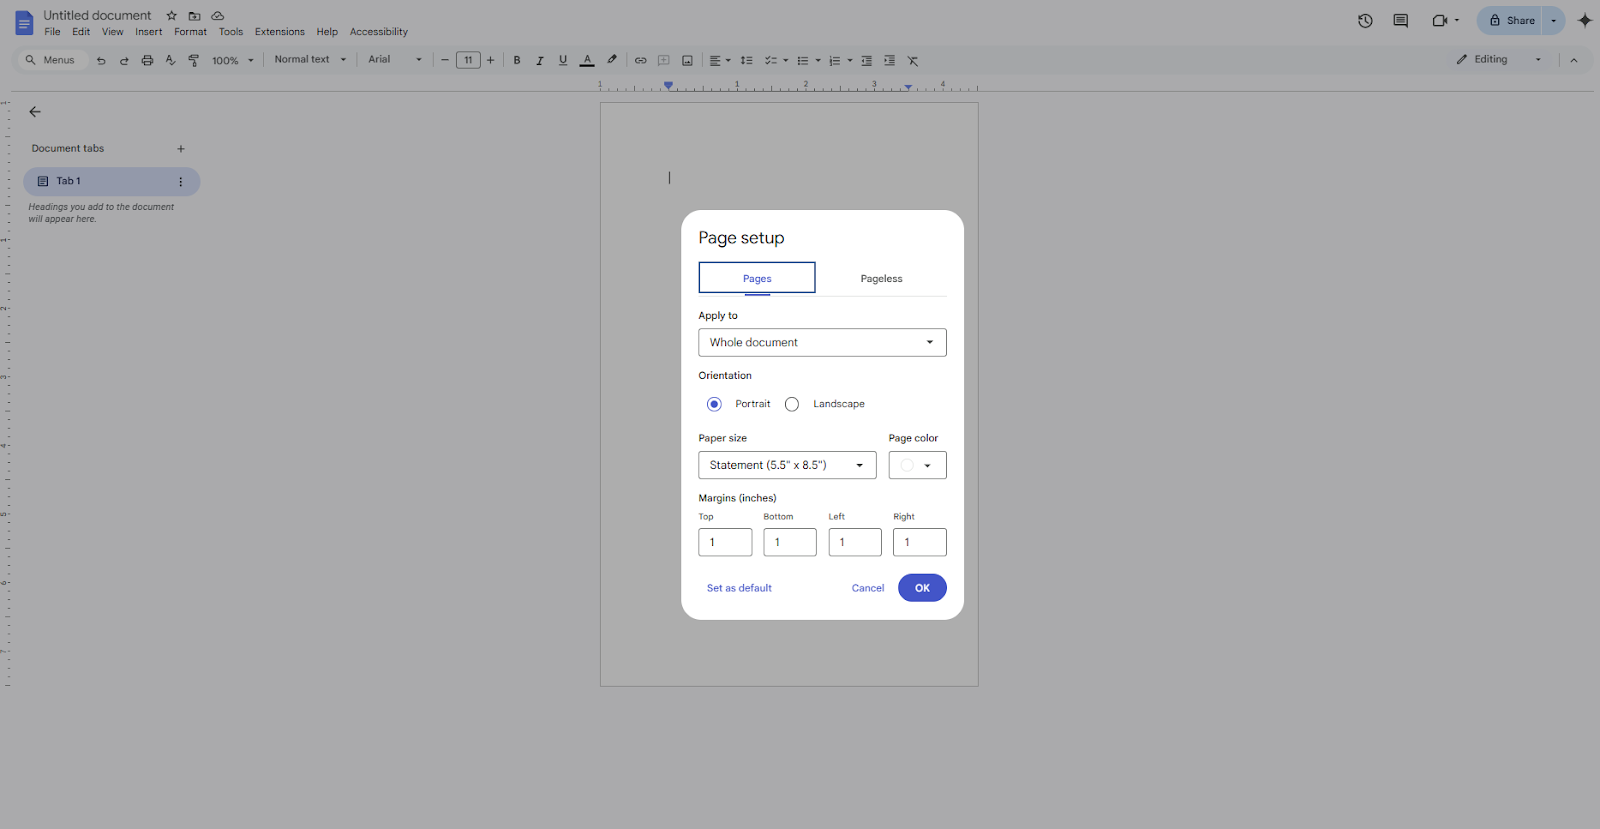Screen dimensions: 1600x829
Task: Open Line and paragraph spacing
Action: (x=746, y=60)
